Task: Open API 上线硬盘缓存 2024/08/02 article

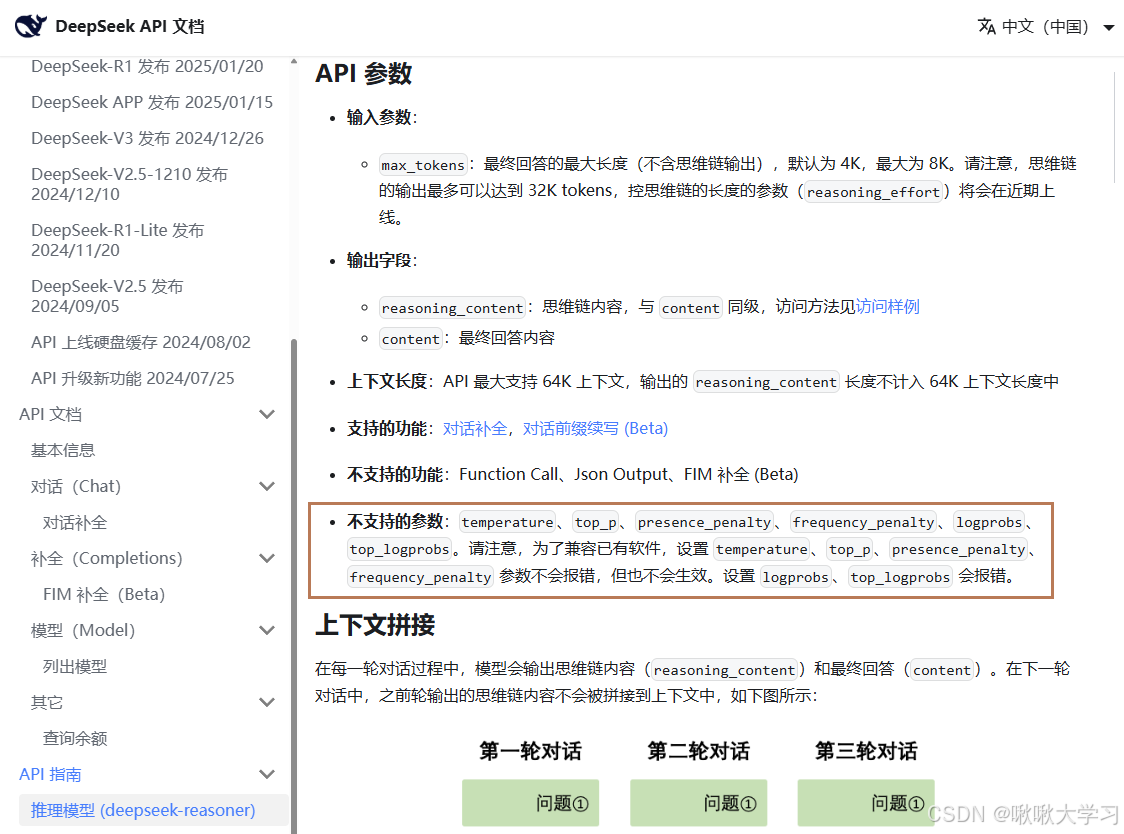Action: pyautogui.click(x=140, y=342)
